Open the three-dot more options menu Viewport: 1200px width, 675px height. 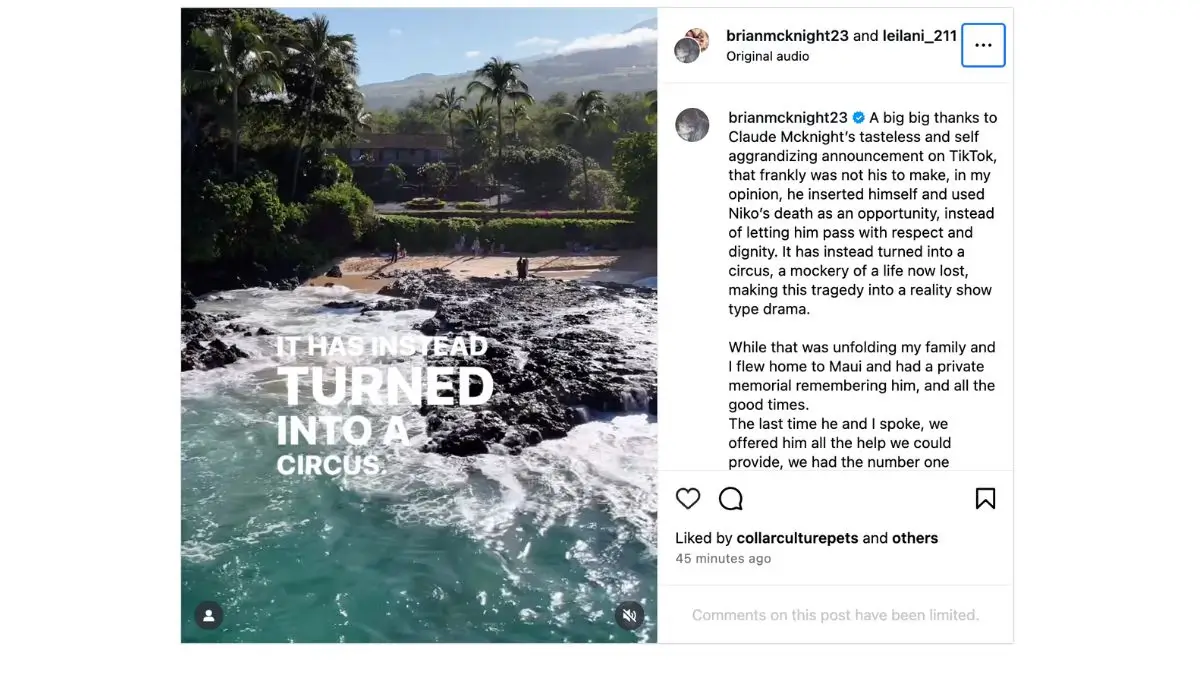click(x=983, y=45)
